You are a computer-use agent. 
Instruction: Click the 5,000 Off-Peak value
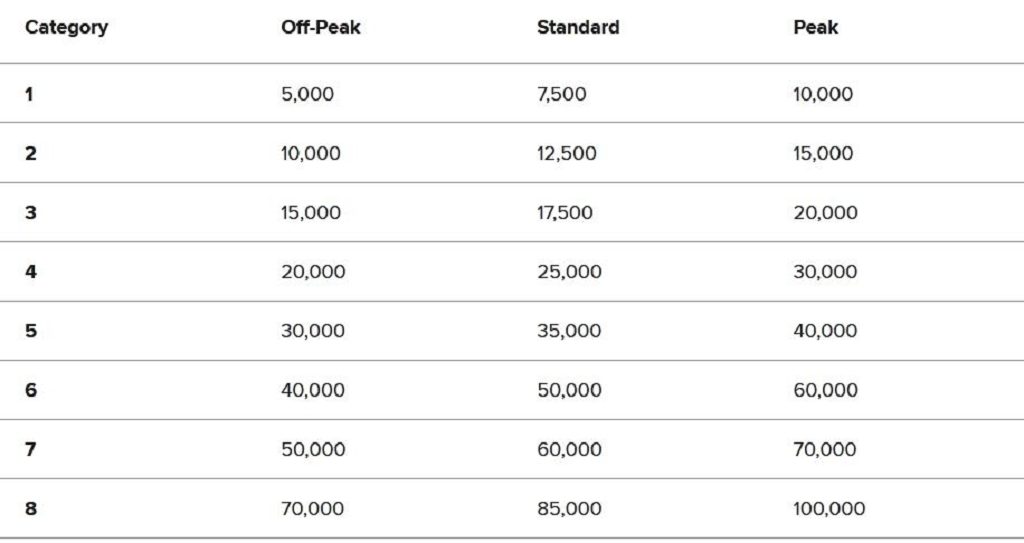(307, 95)
